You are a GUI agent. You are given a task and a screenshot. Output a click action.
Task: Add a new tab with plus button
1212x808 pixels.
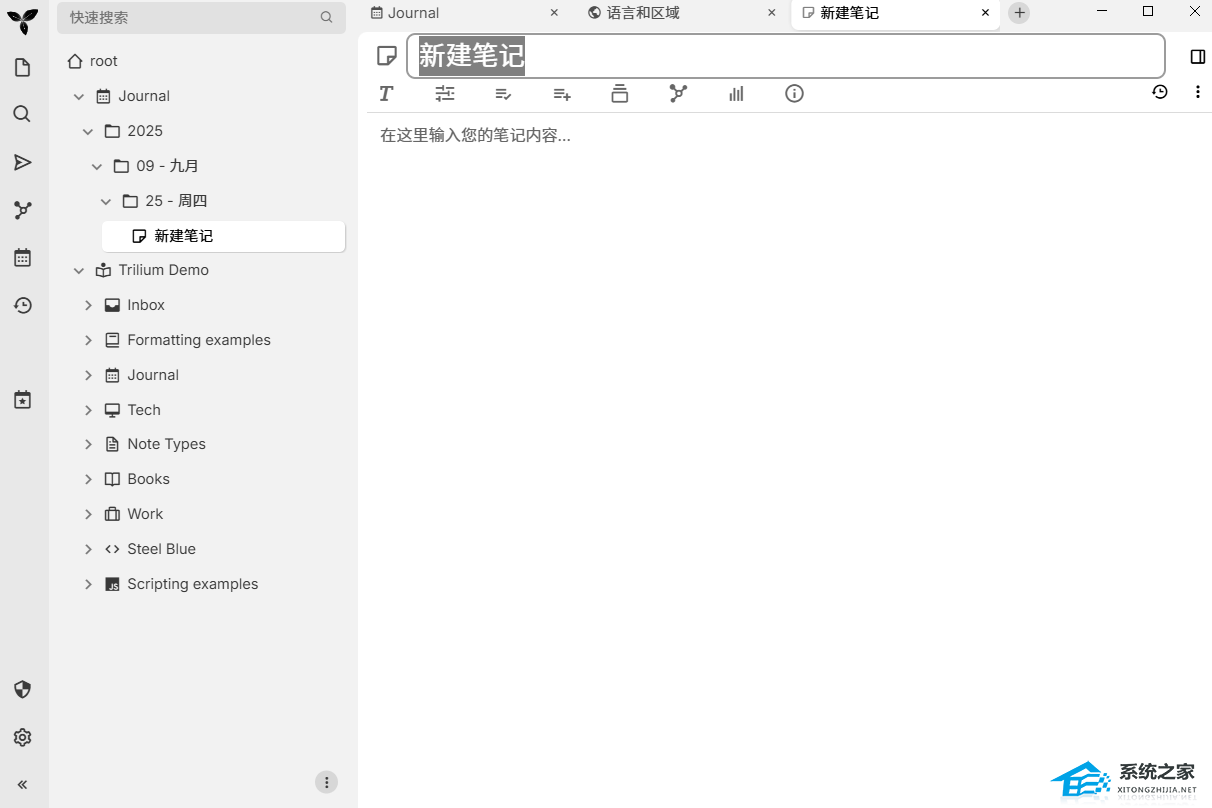(1019, 13)
